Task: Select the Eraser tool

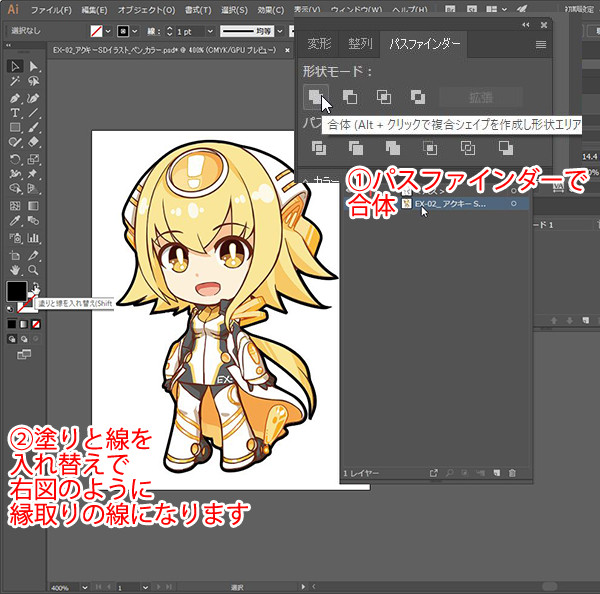Action: point(33,142)
